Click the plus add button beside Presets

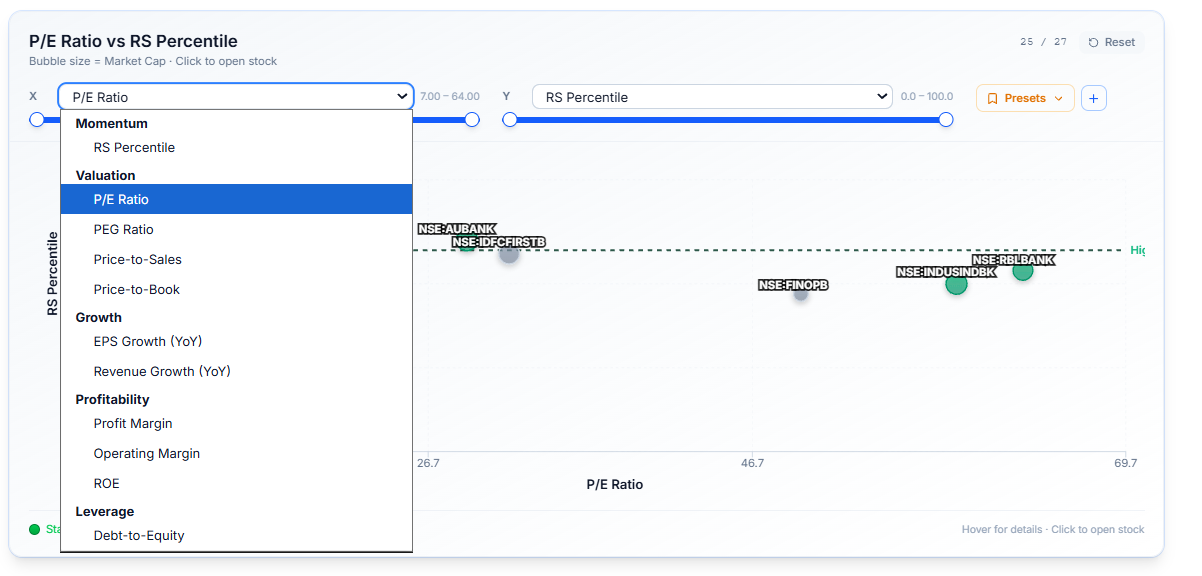(x=1094, y=98)
